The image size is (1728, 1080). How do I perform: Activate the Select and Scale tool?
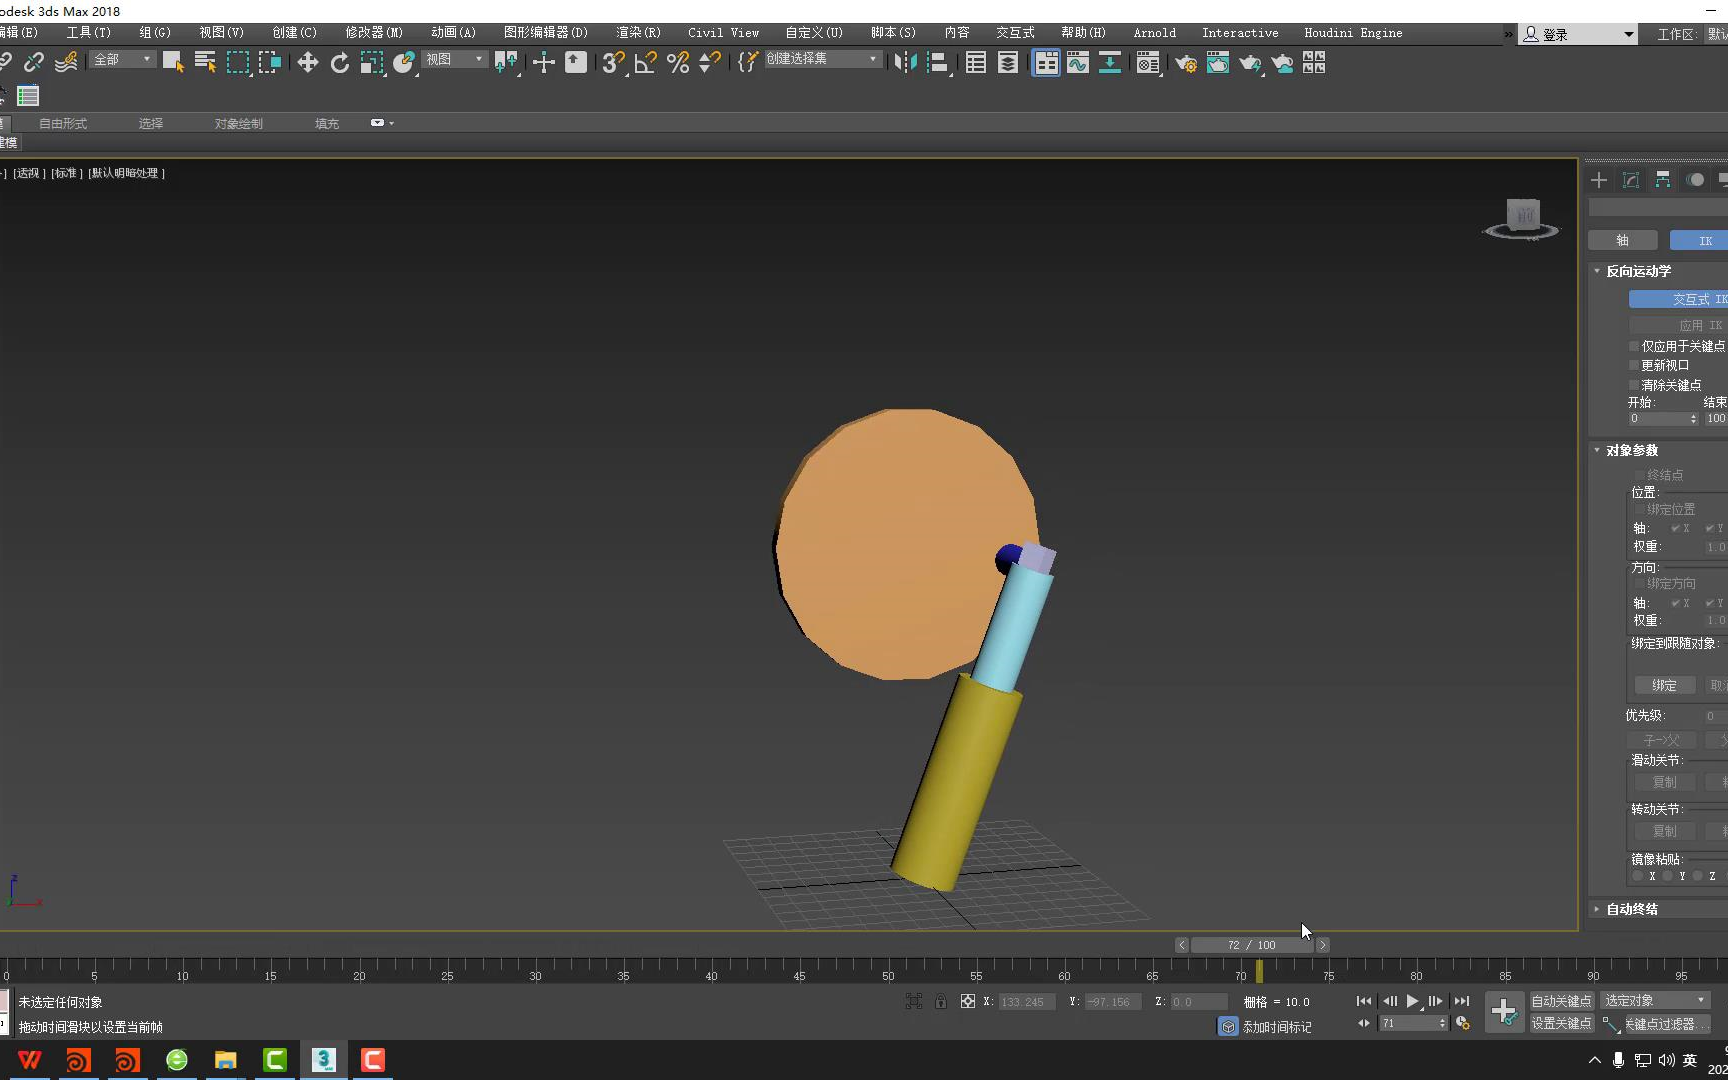[371, 62]
